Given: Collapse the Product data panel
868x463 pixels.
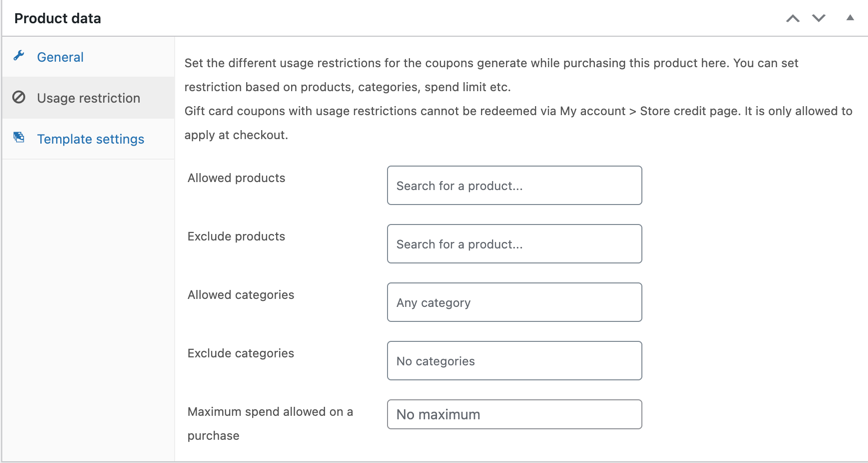Looking at the screenshot, I should click(850, 18).
